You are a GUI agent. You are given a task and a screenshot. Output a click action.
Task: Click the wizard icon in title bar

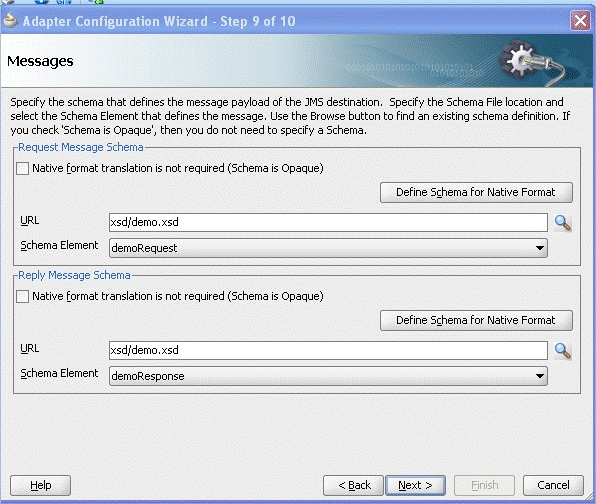point(10,21)
